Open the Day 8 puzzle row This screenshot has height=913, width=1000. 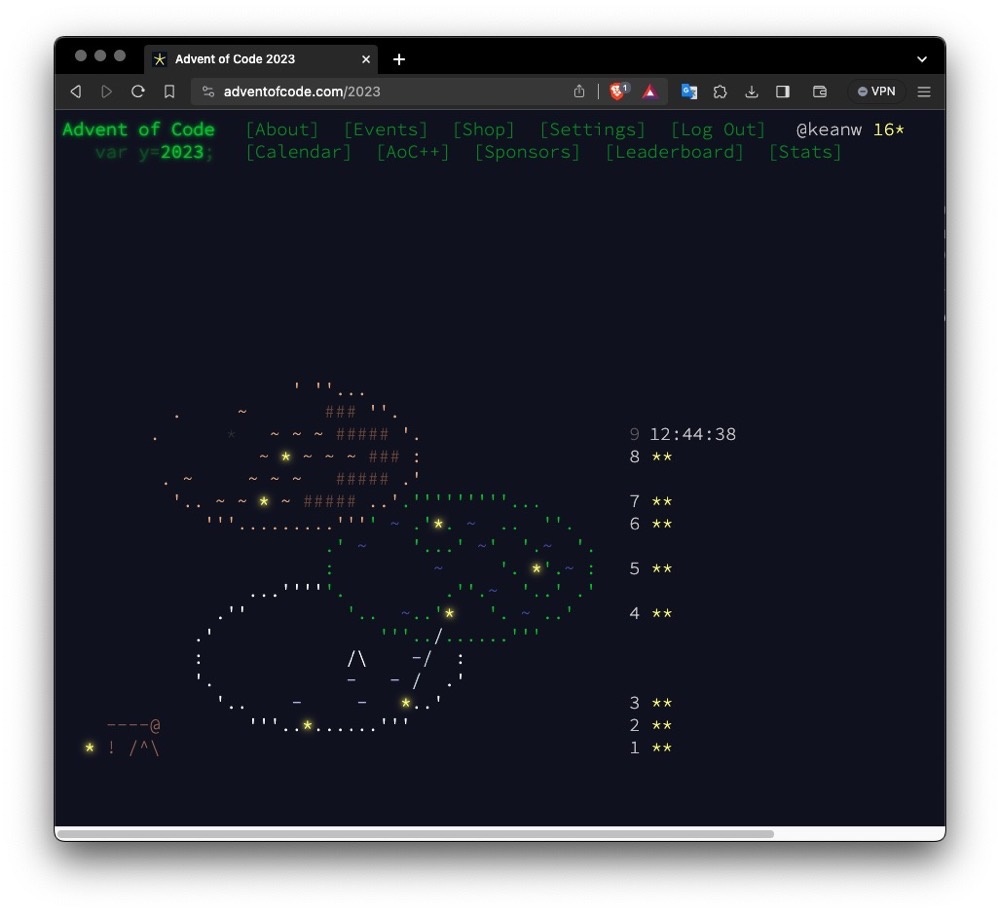click(651, 457)
